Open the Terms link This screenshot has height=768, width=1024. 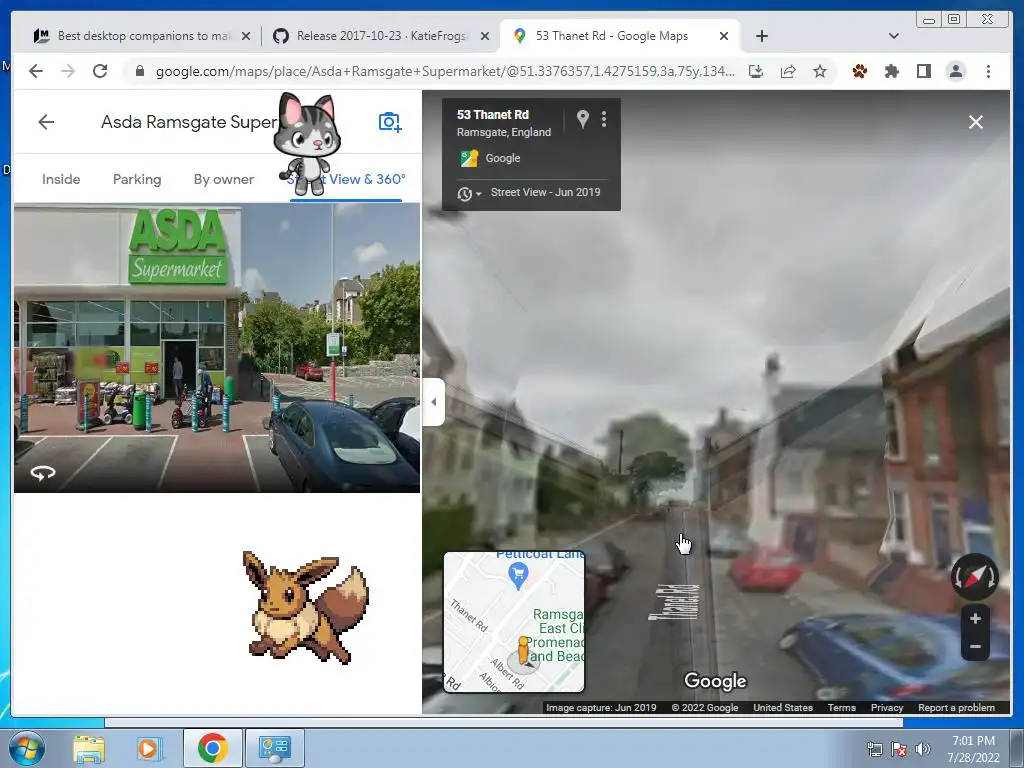click(x=842, y=707)
